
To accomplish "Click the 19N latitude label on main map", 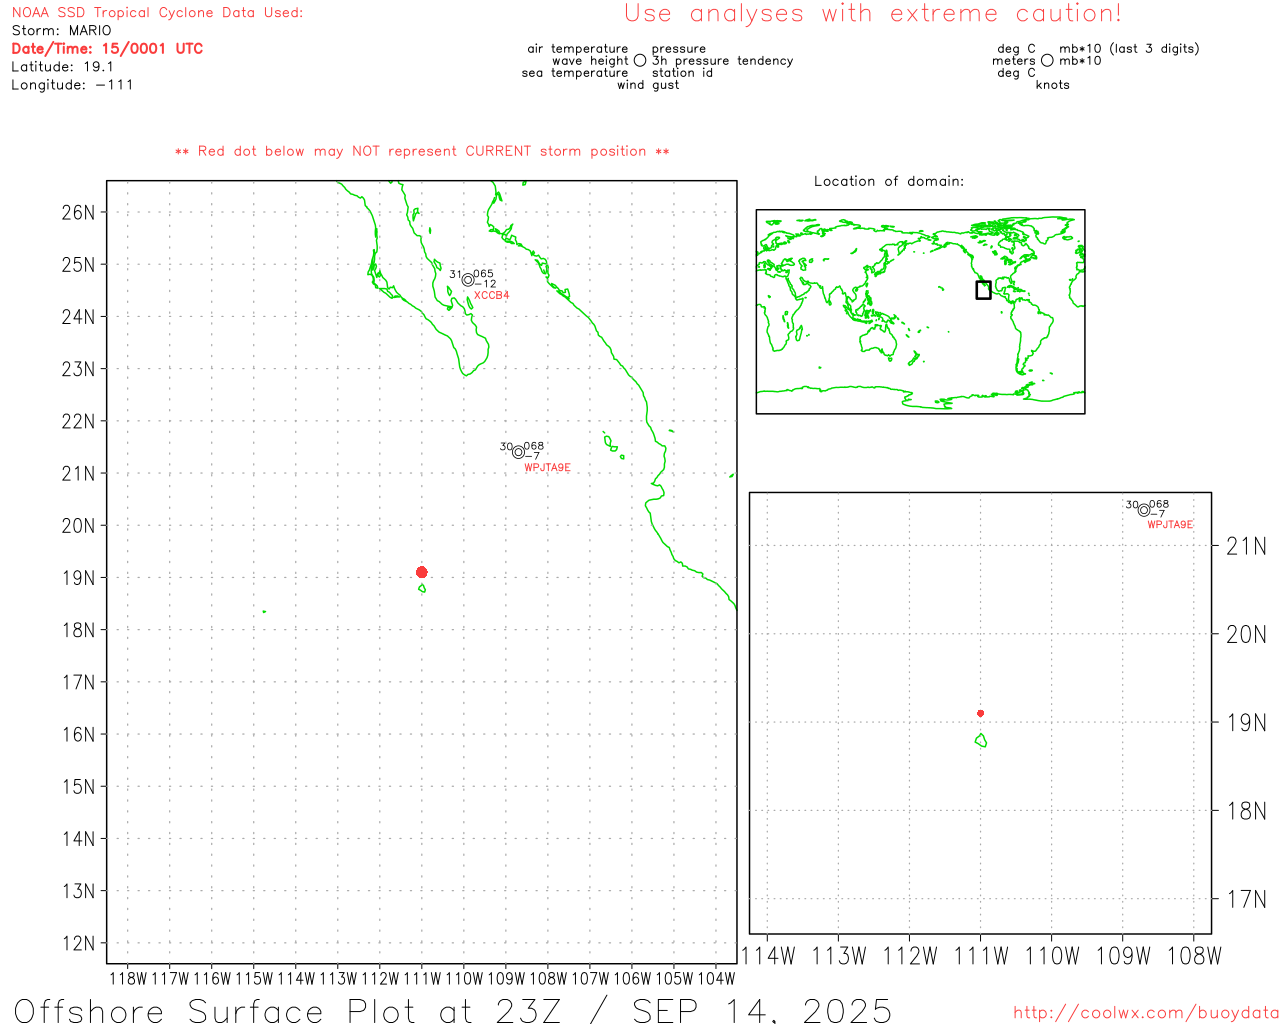I will point(78,578).
